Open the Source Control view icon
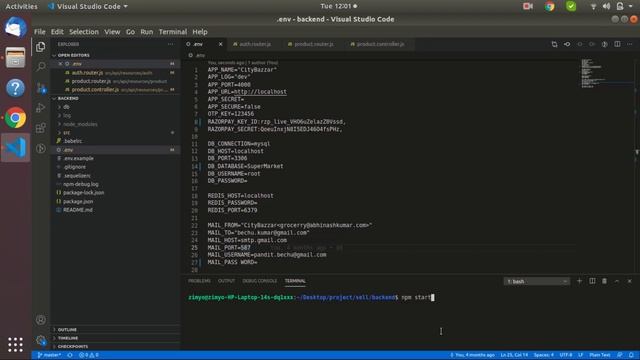This screenshot has height=360, width=640. 41,87
